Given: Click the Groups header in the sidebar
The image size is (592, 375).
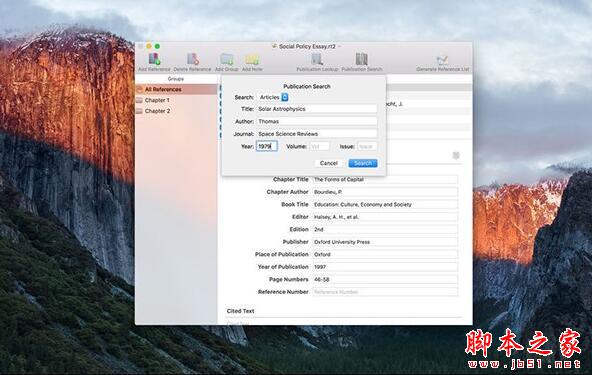Looking at the screenshot, I should coord(176,79).
